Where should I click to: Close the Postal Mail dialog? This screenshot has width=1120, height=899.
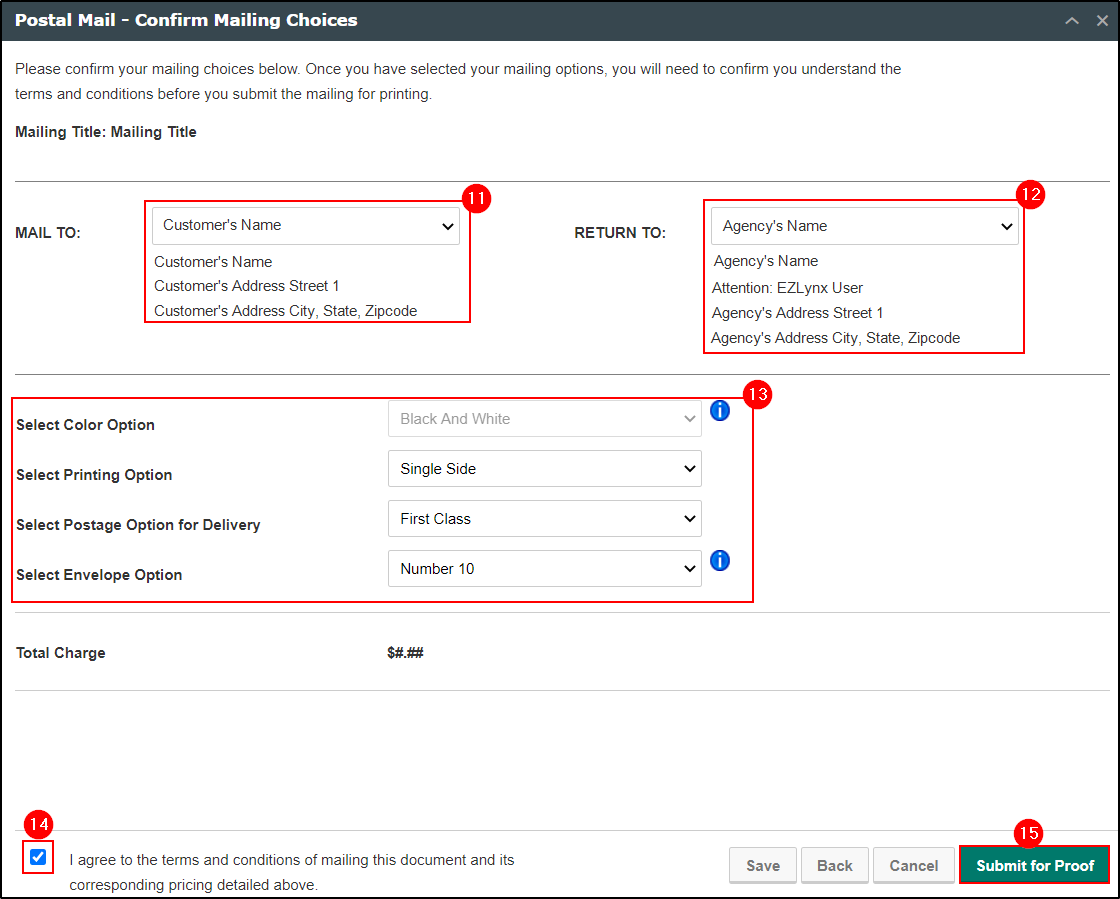[1102, 21]
